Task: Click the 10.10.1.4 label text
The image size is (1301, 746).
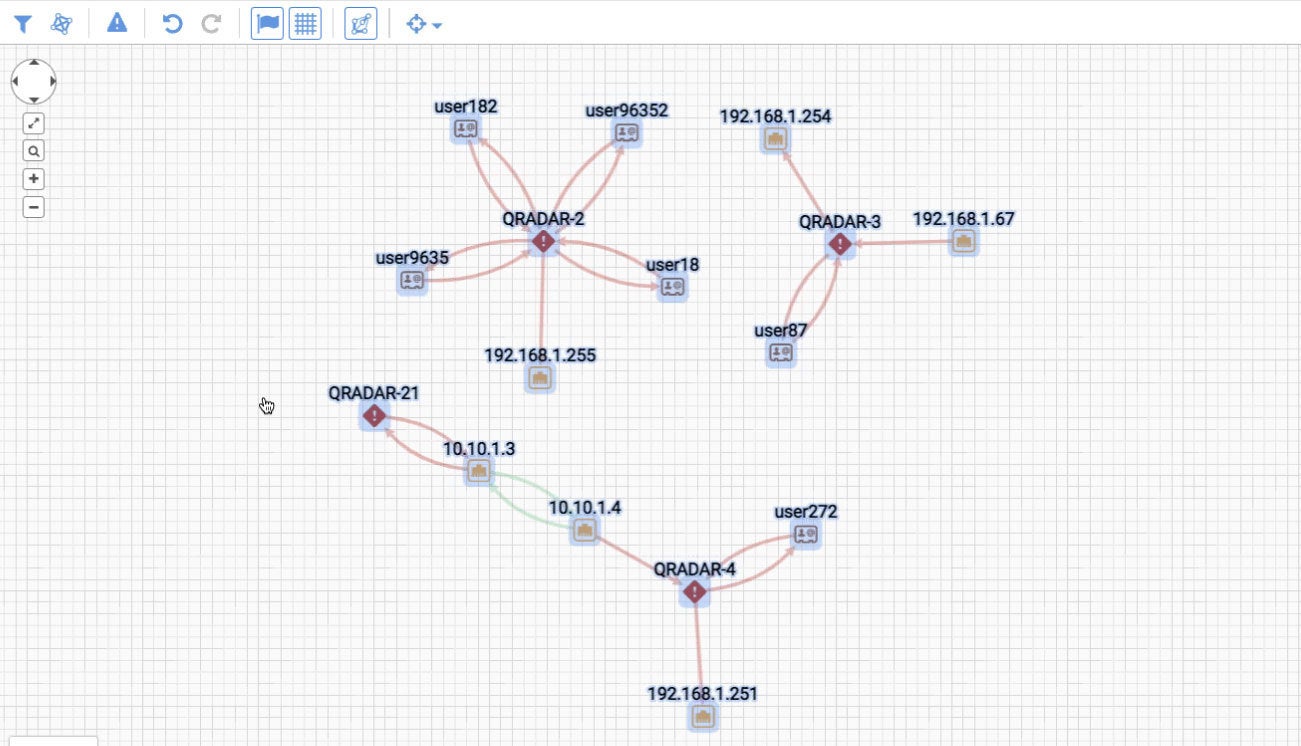Action: point(585,508)
